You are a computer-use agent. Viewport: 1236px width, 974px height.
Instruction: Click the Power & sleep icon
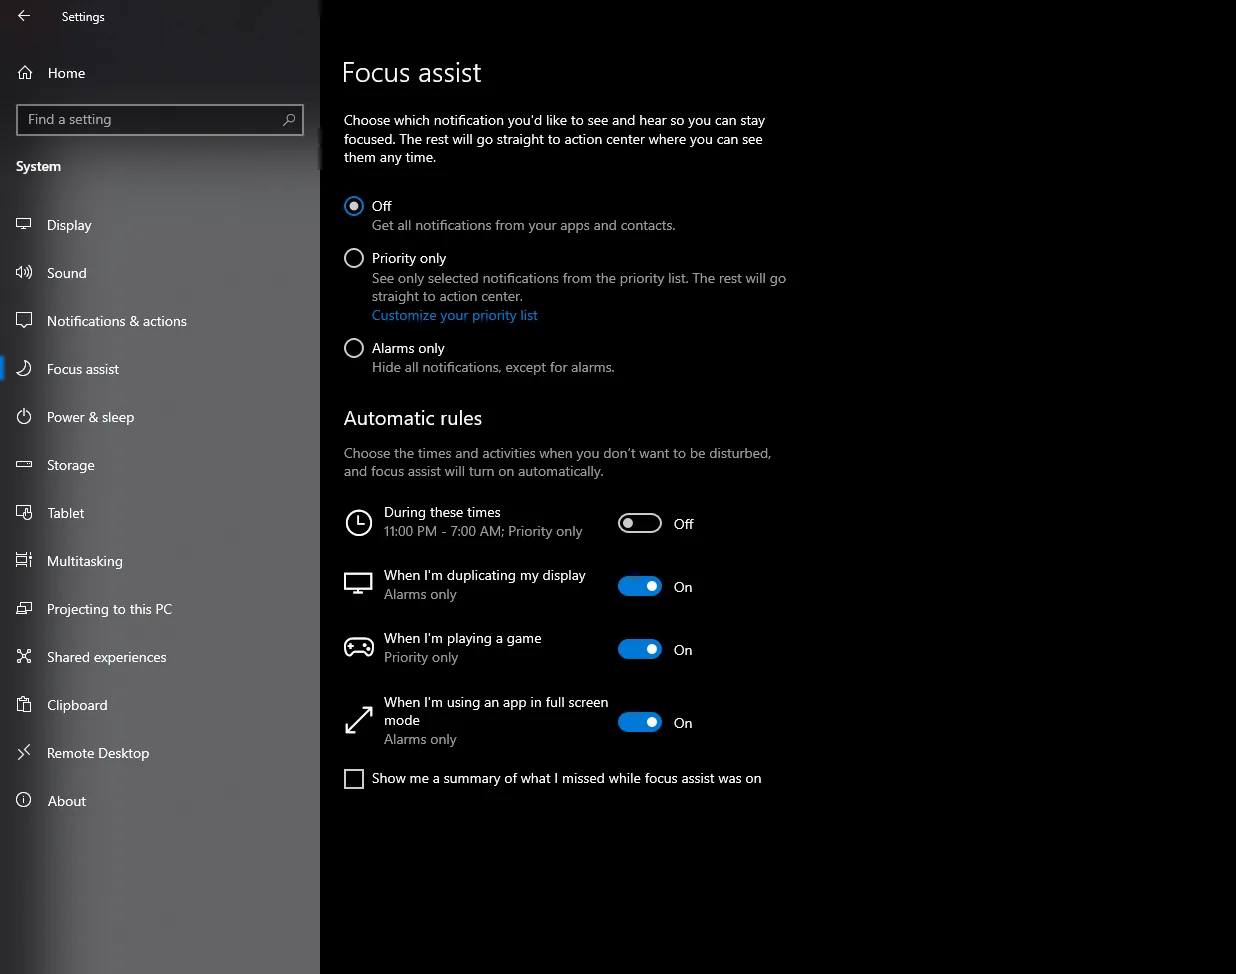point(24,417)
